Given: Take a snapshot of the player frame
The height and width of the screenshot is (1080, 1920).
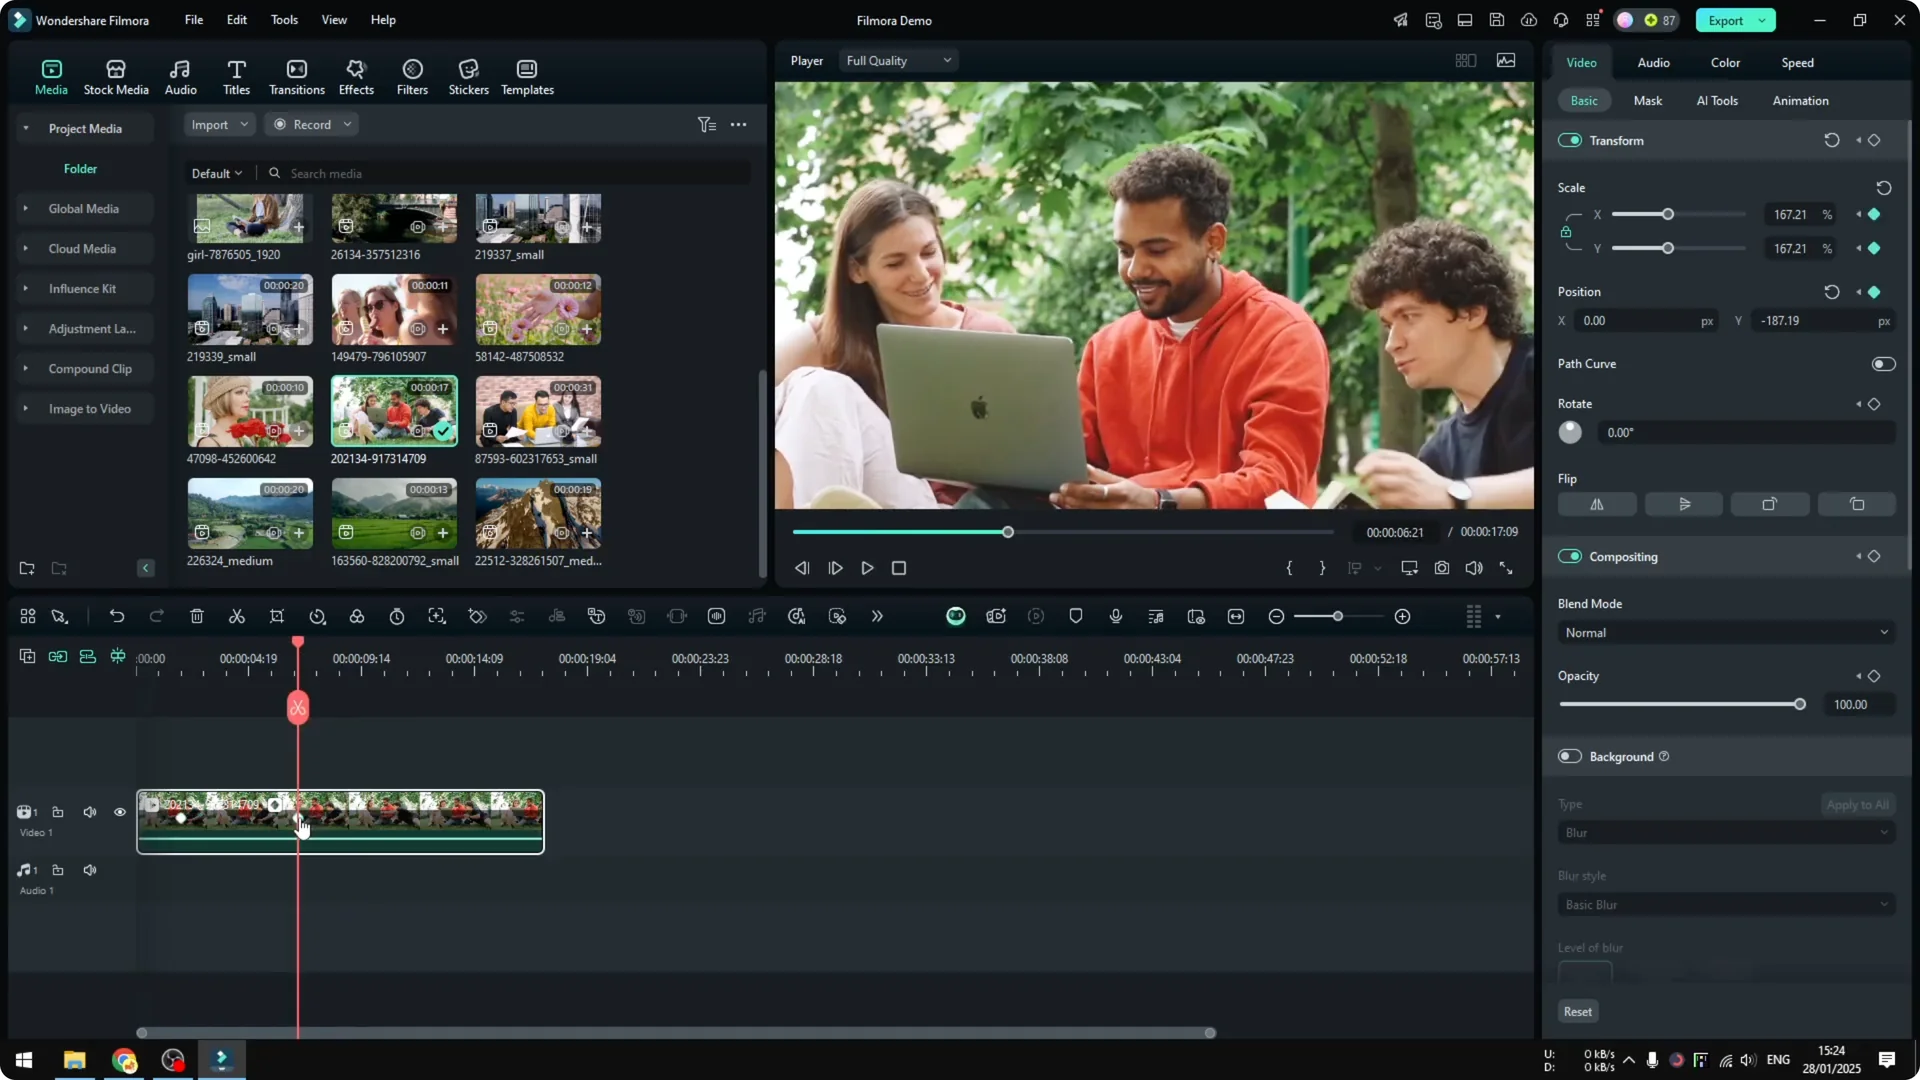Looking at the screenshot, I should tap(1442, 568).
